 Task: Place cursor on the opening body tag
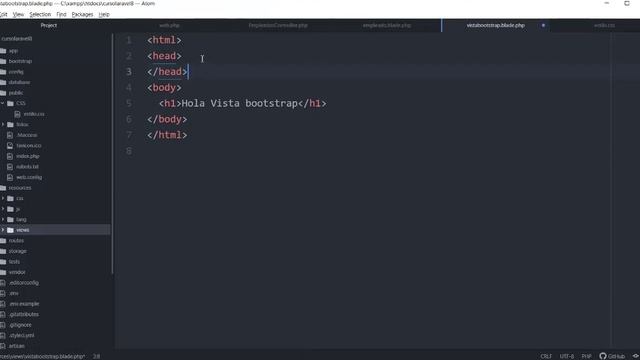coord(164,87)
